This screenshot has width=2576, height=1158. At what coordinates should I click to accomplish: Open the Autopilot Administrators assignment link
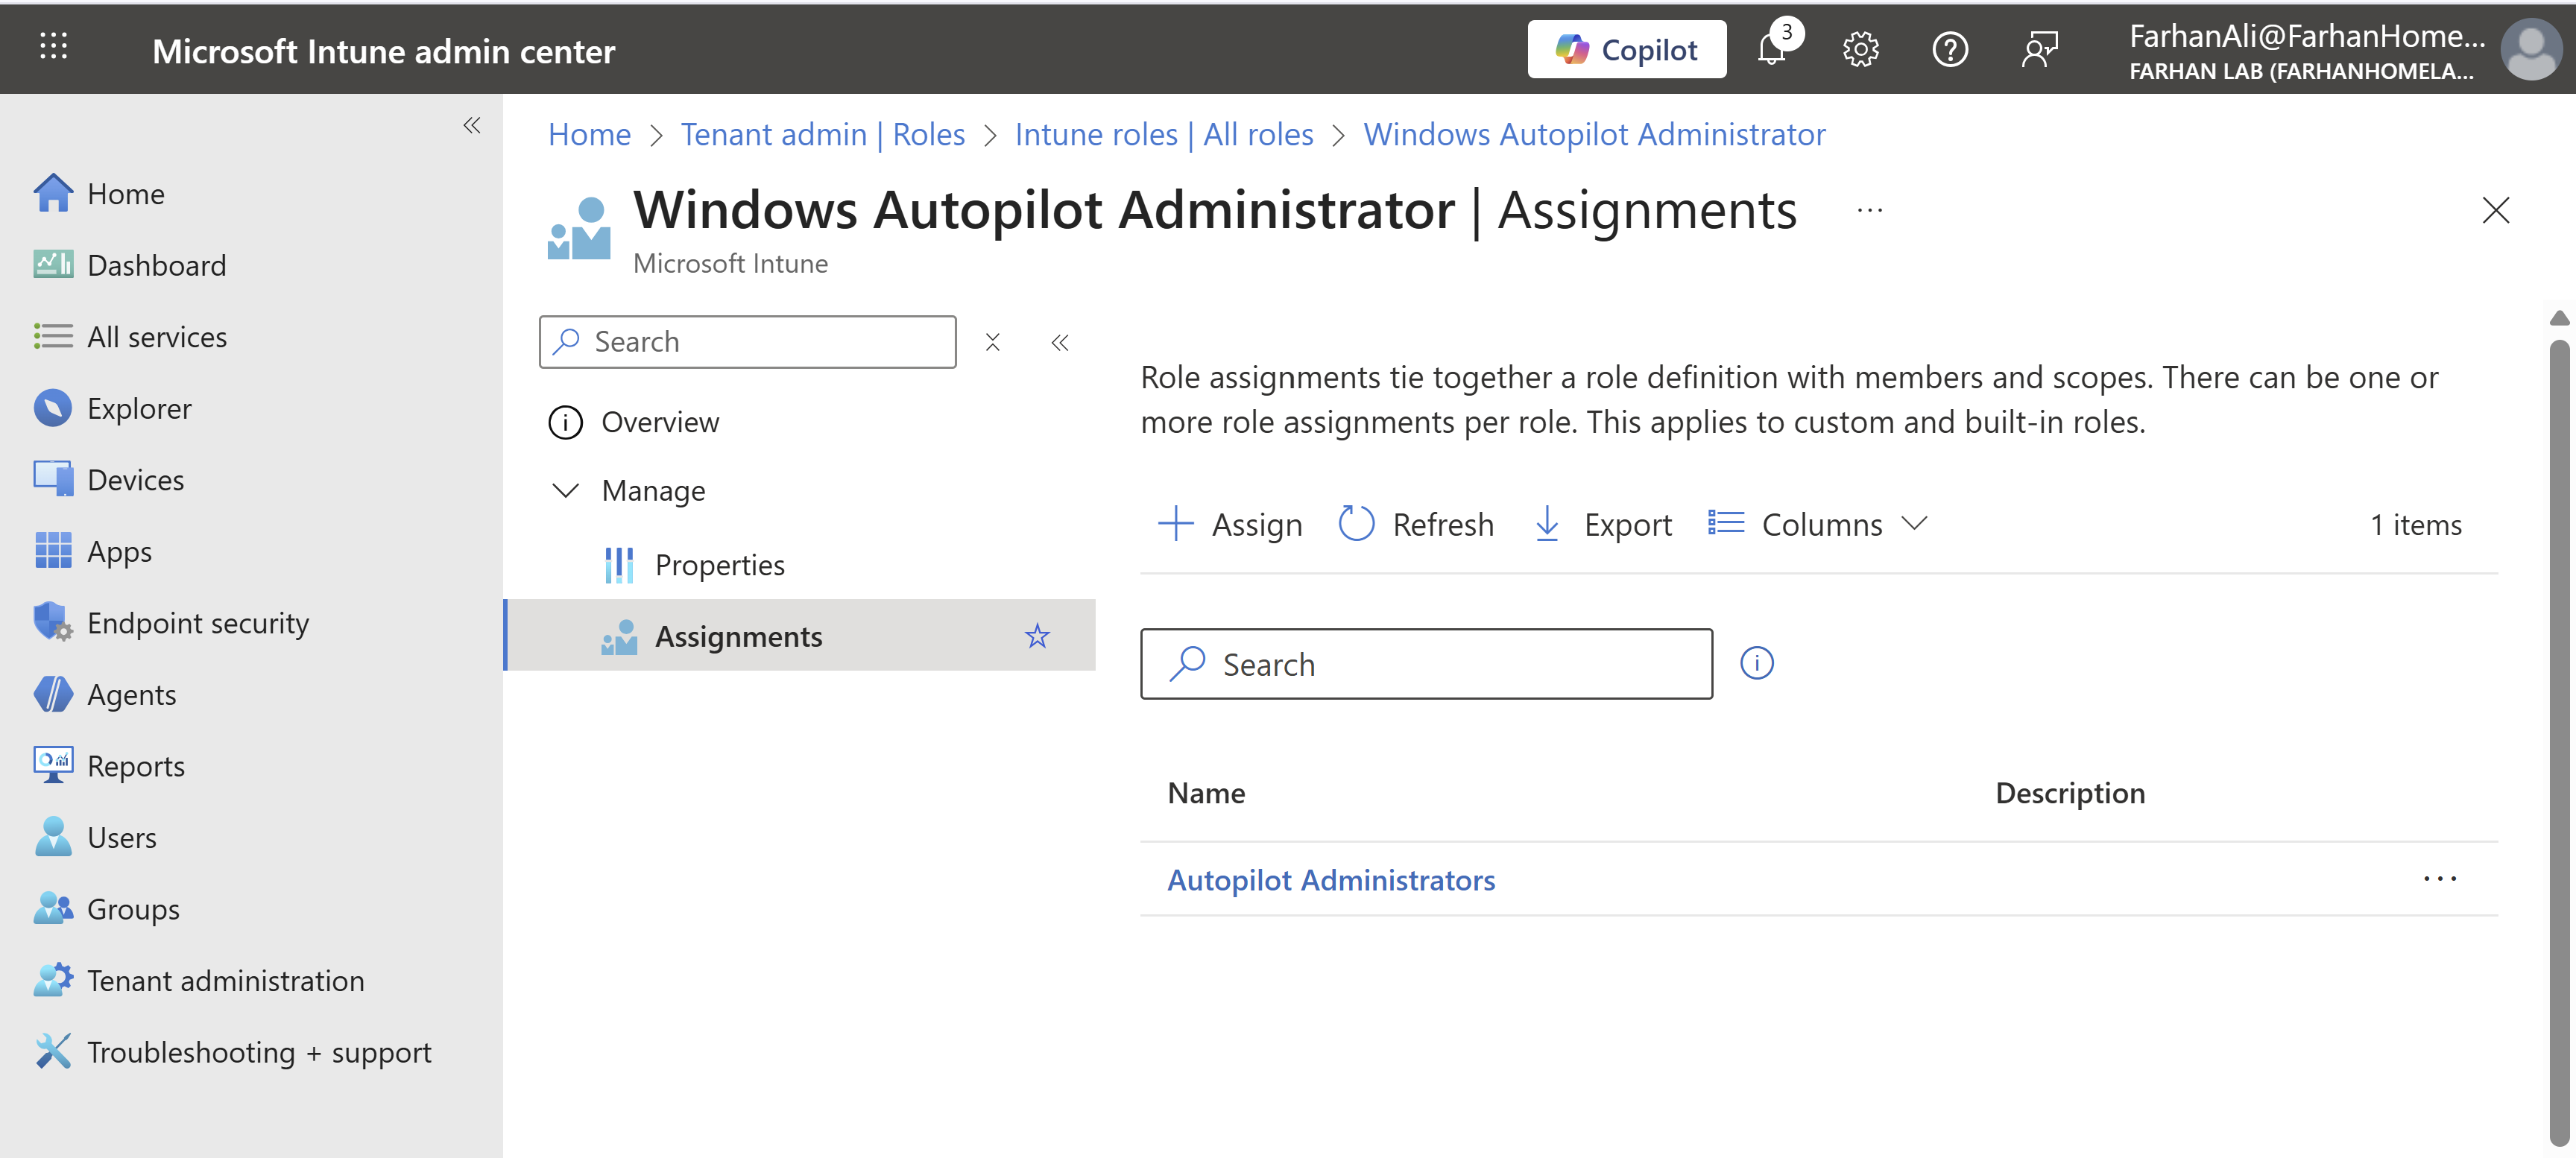pyautogui.click(x=1330, y=880)
